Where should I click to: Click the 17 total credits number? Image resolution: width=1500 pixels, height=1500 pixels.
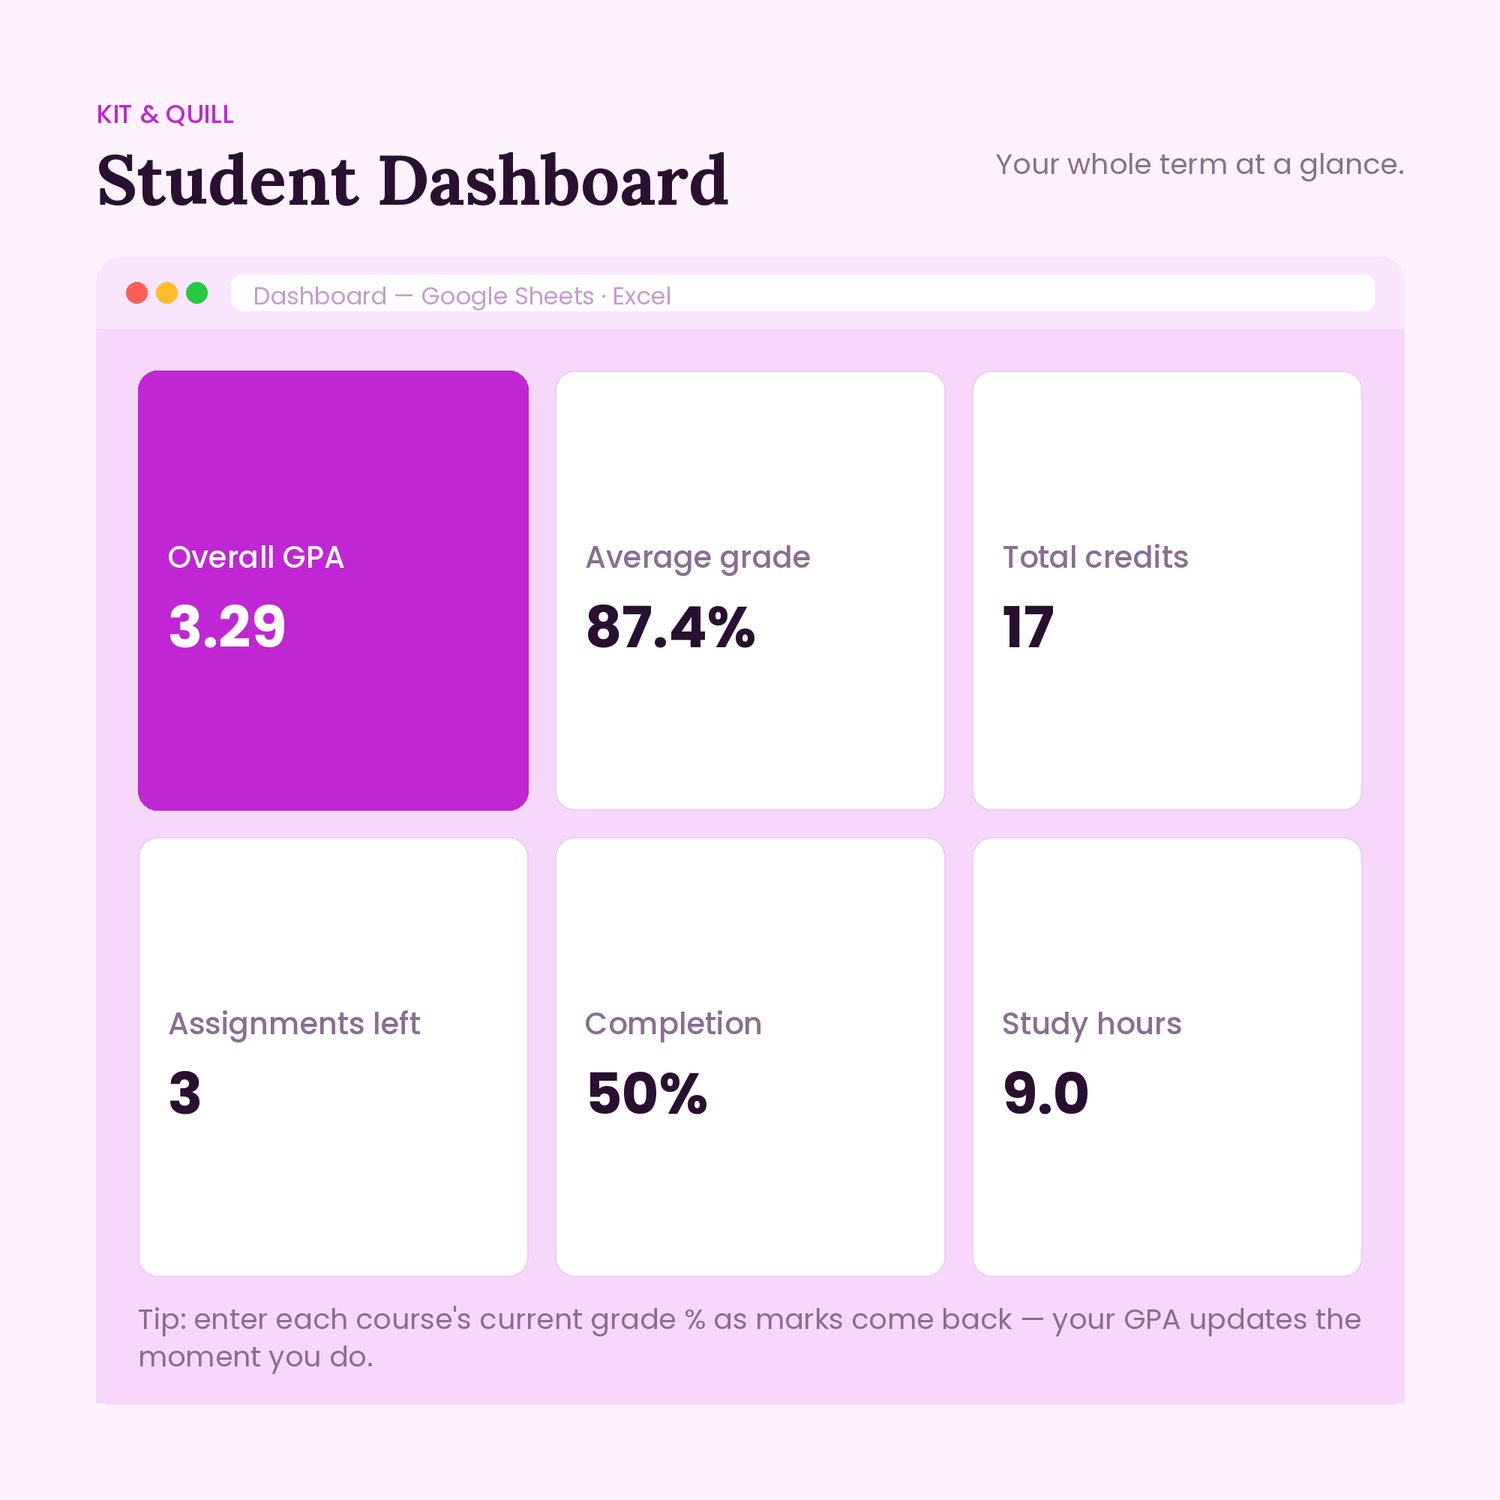pyautogui.click(x=1028, y=627)
